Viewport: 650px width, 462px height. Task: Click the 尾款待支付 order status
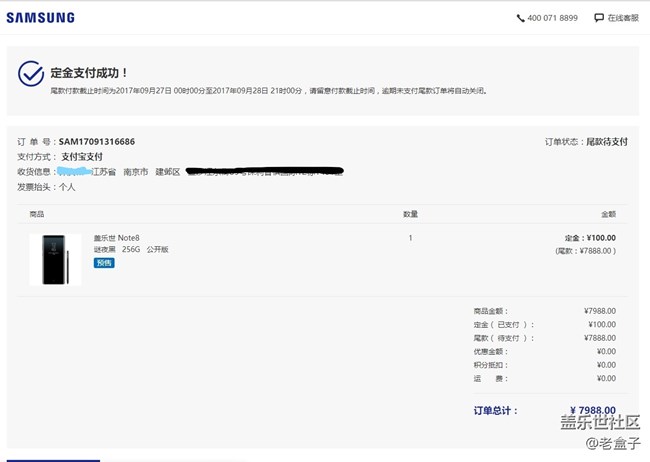606,141
